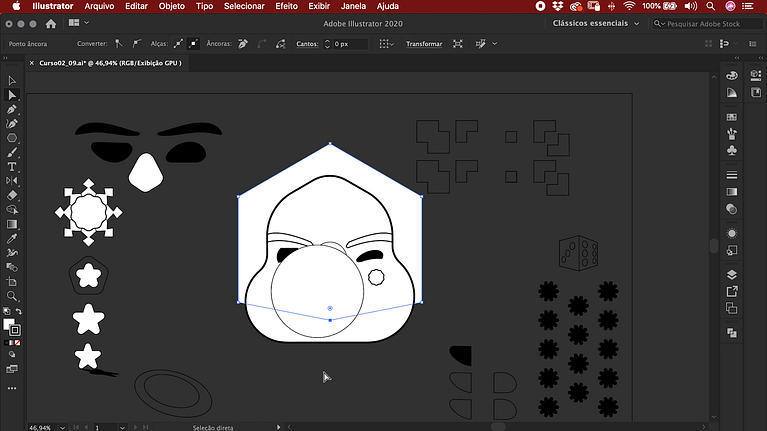Pick the Eraser tool
The width and height of the screenshot is (767, 431).
pyautogui.click(x=12, y=196)
